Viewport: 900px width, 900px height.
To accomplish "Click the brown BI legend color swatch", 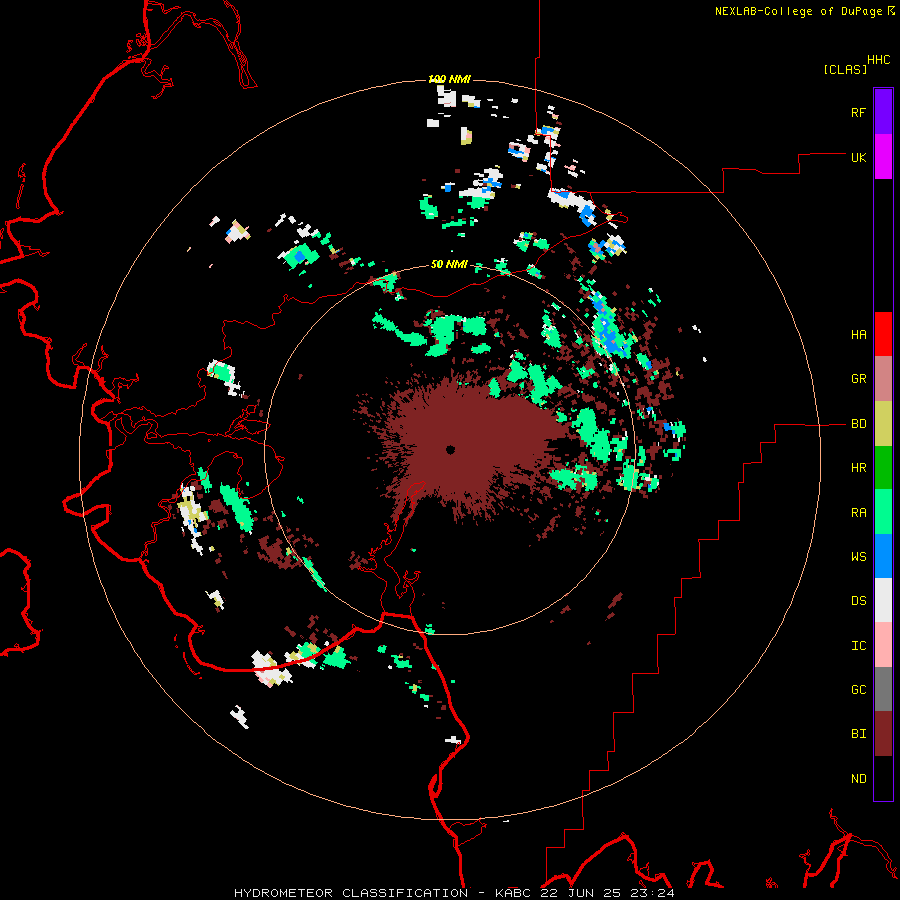I will [883, 734].
